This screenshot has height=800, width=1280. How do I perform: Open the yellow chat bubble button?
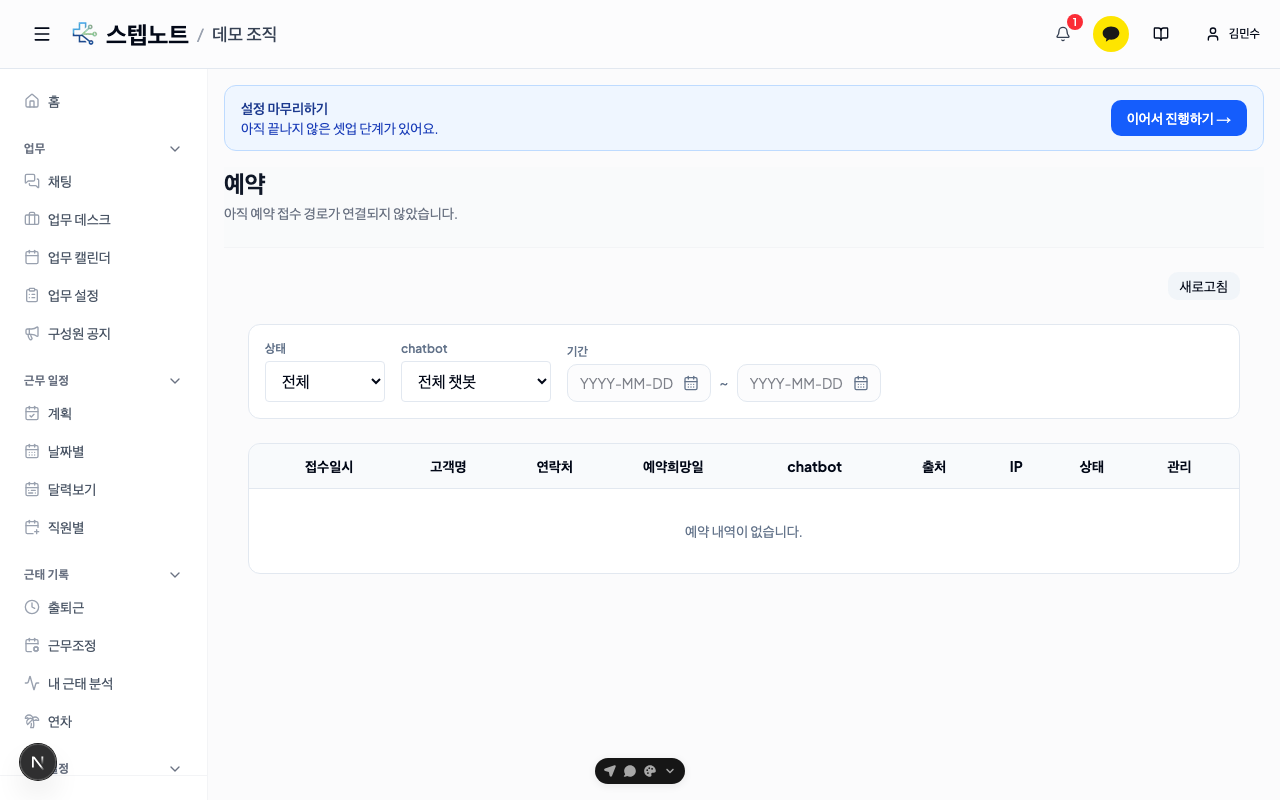coord(1111,34)
